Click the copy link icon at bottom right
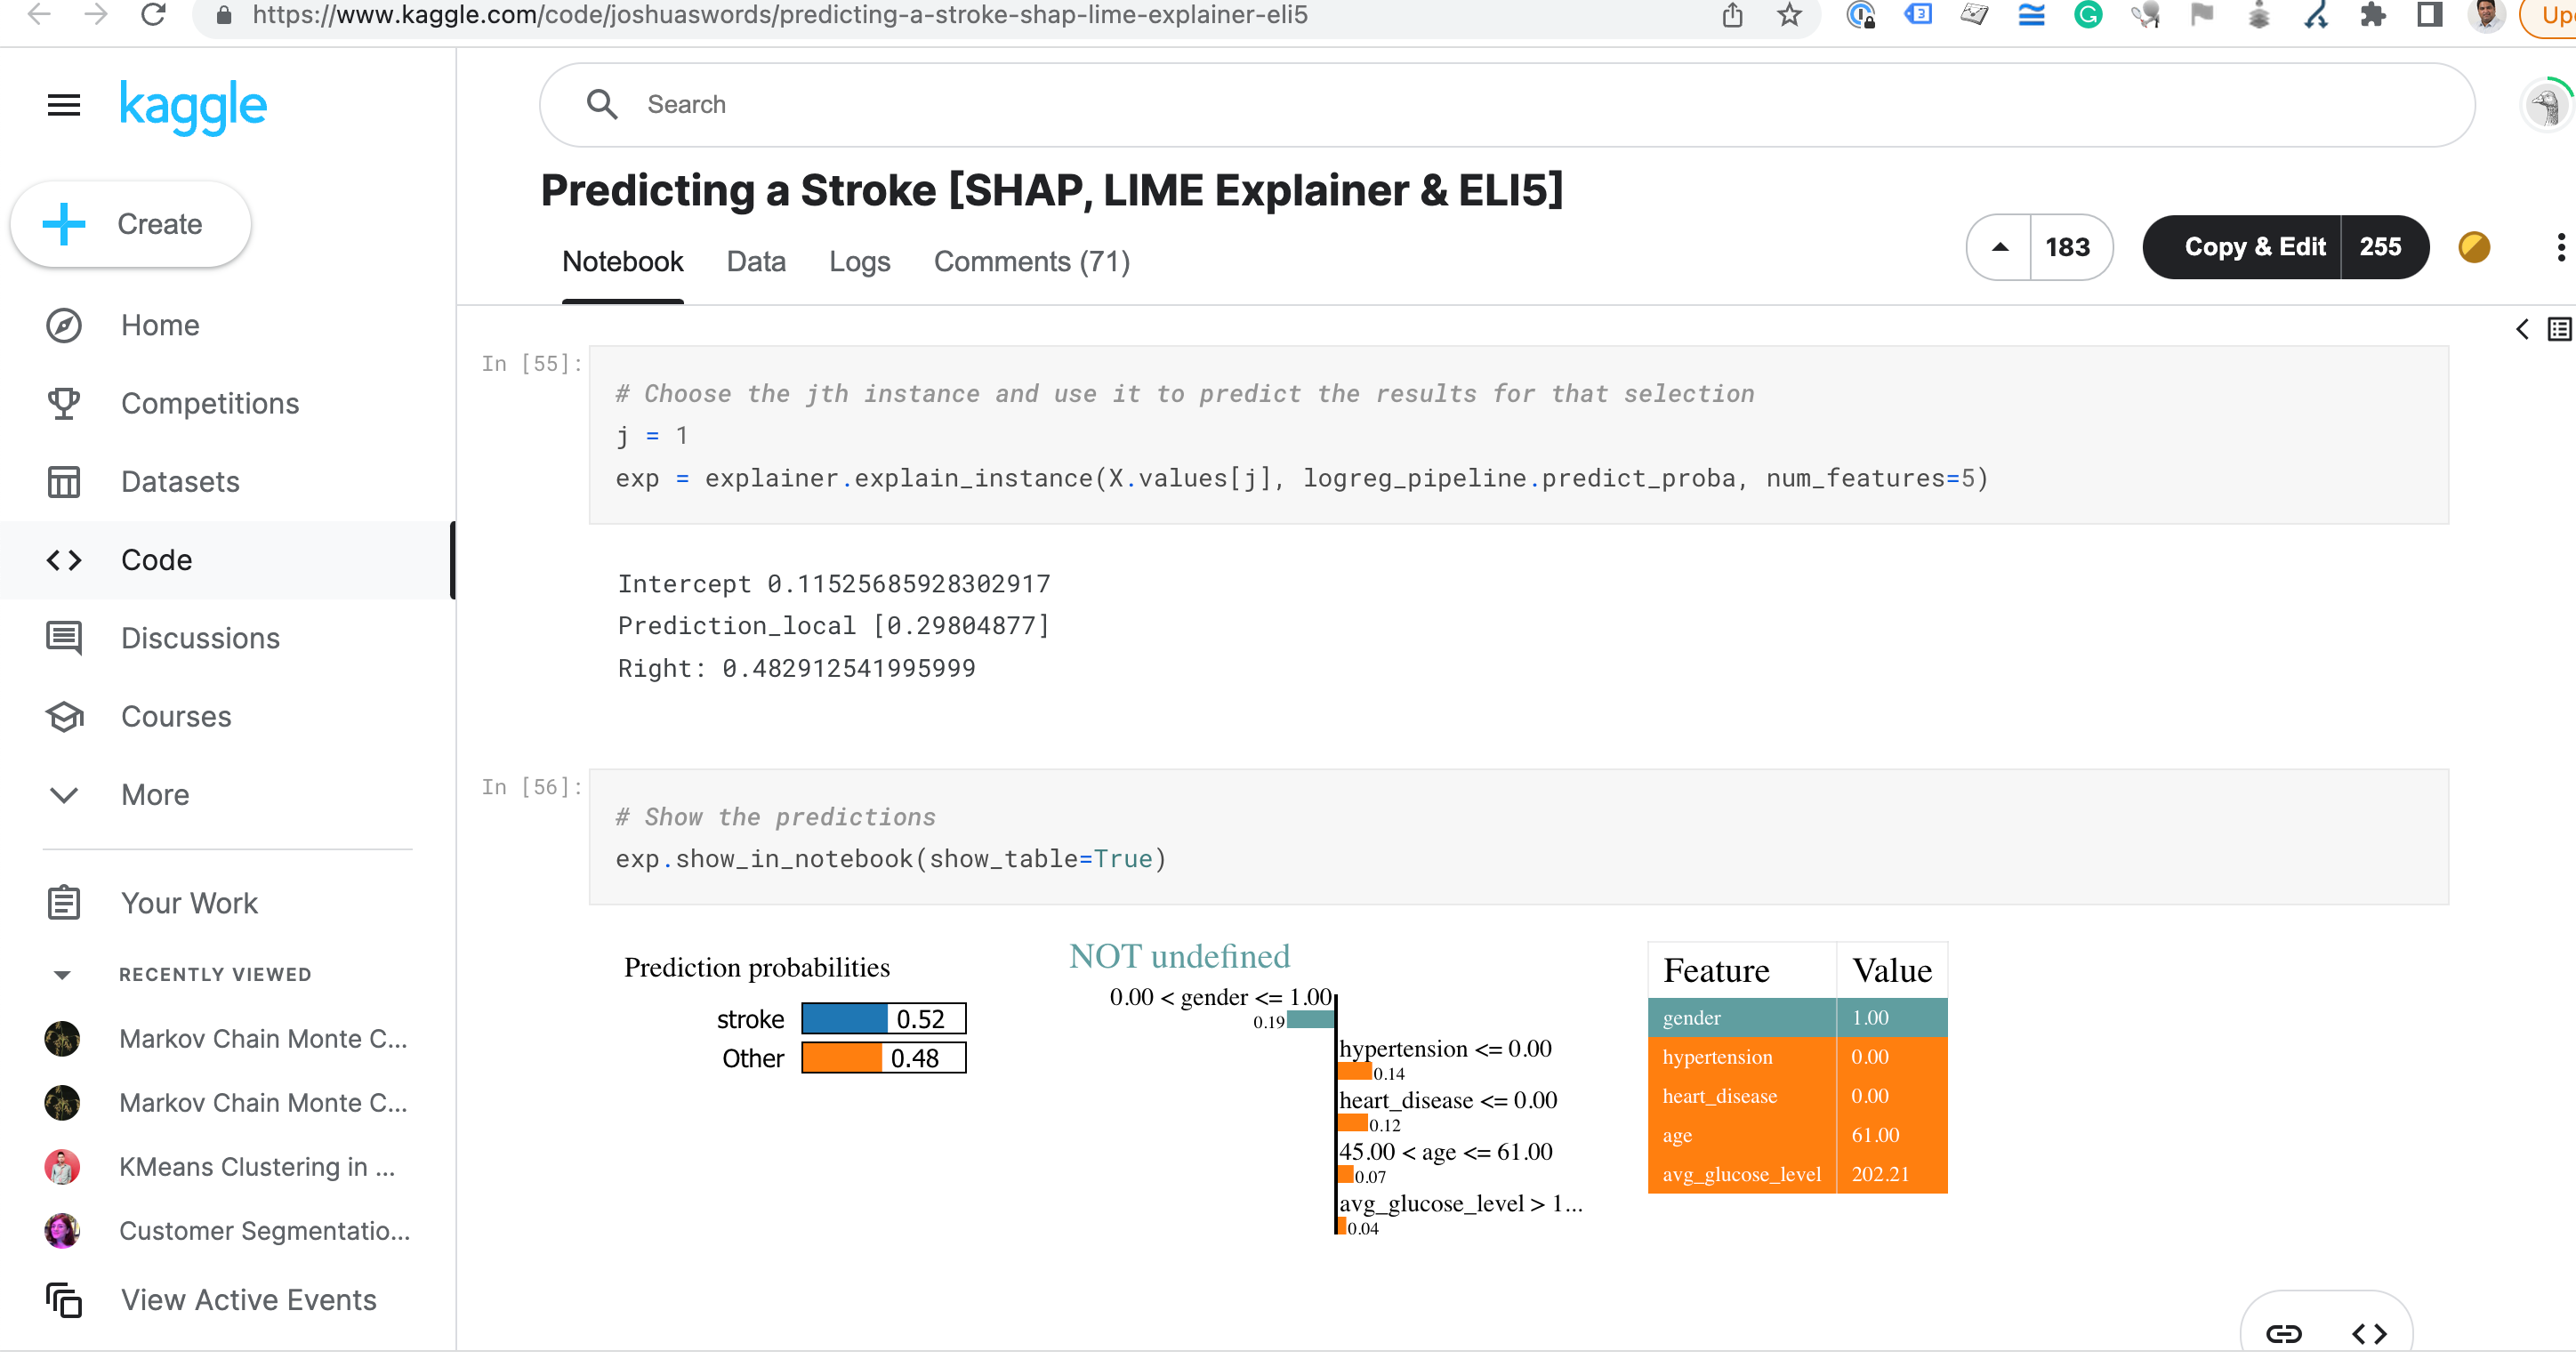This screenshot has height=1359, width=2576. 2283,1333
